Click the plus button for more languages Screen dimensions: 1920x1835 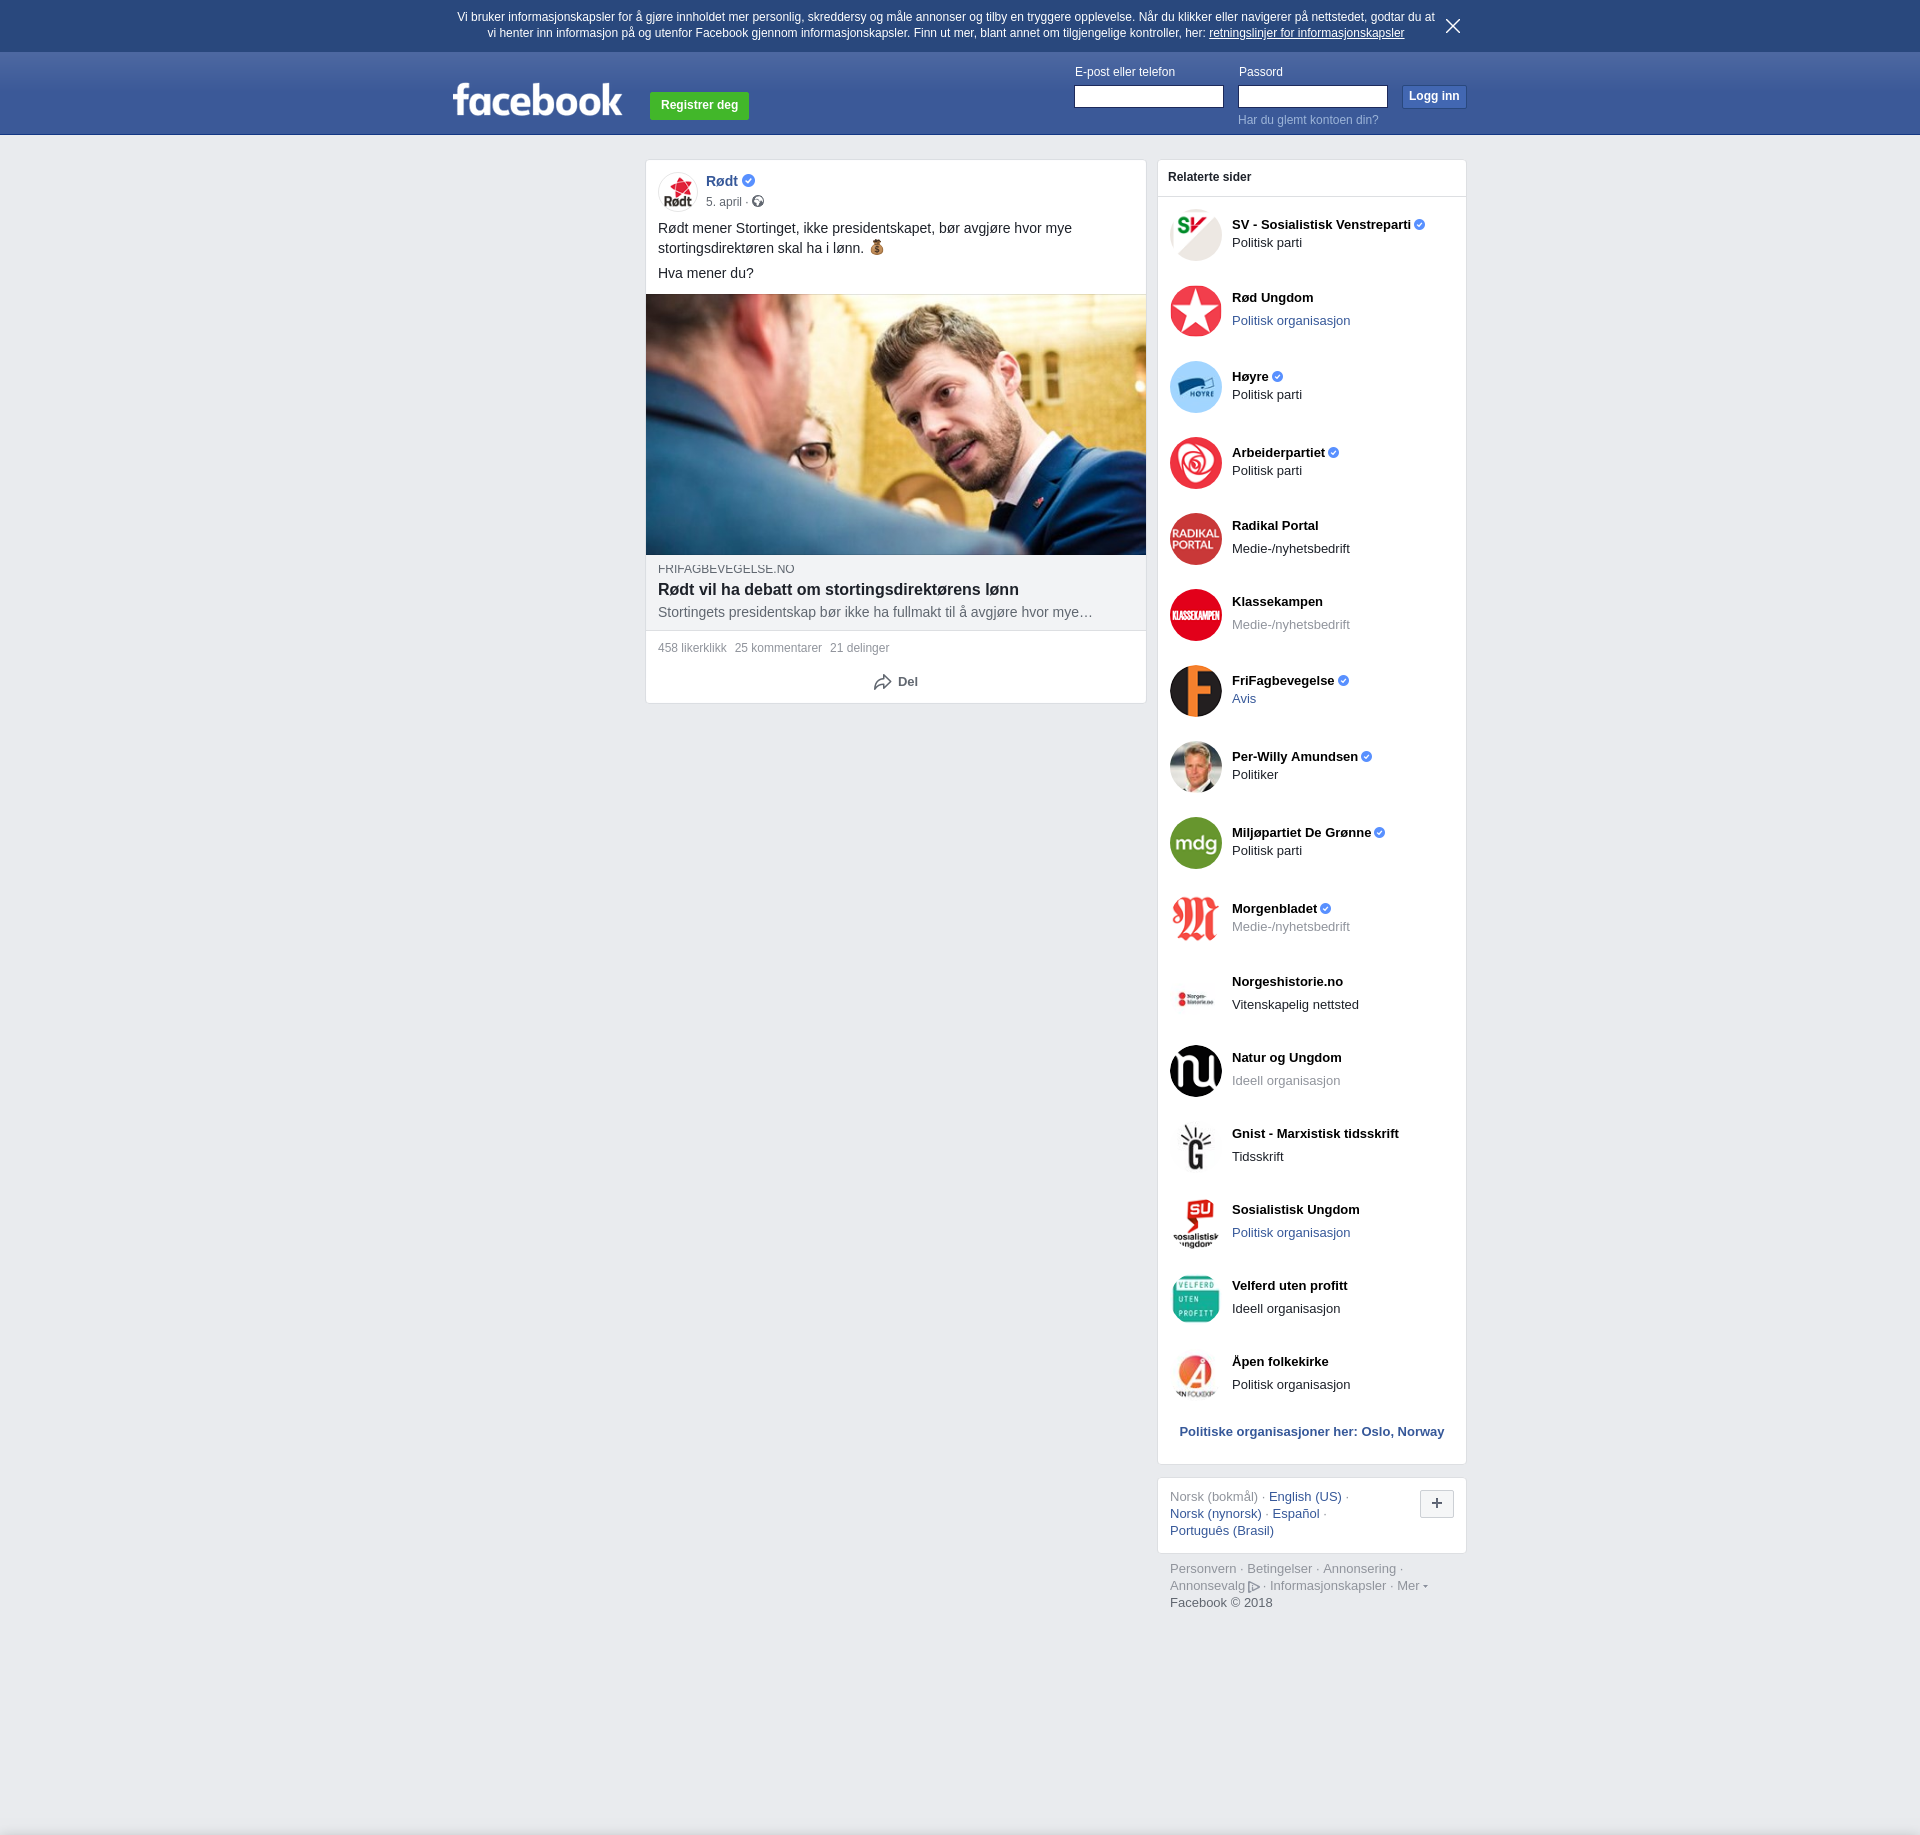[x=1437, y=1503]
